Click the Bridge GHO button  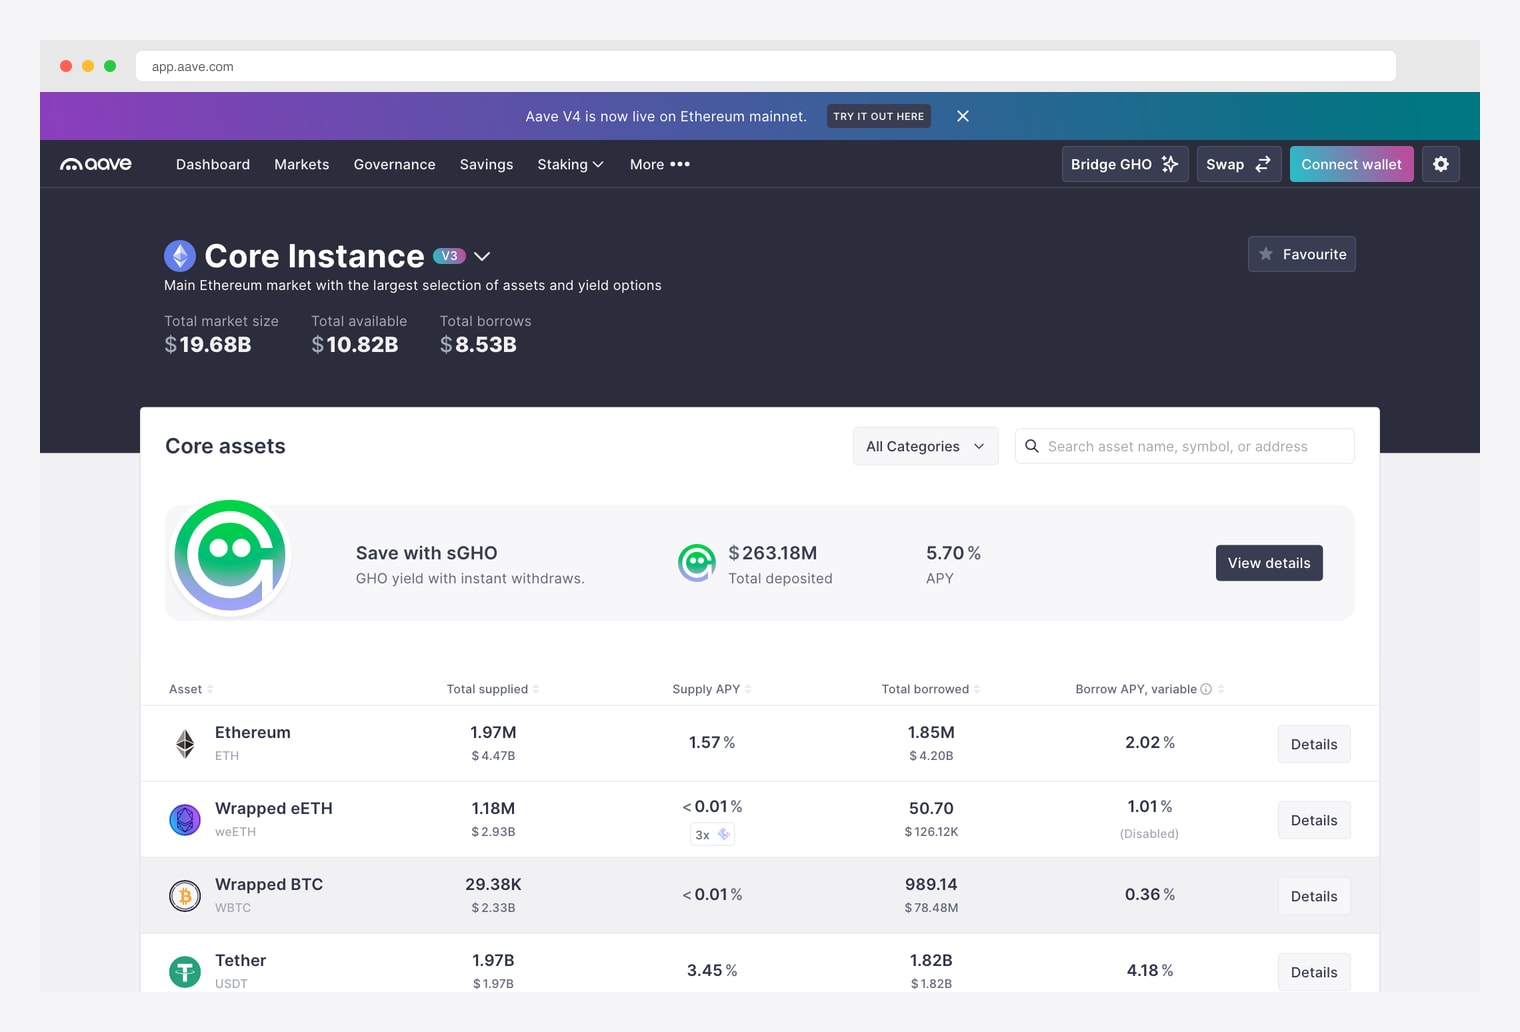tap(1125, 164)
